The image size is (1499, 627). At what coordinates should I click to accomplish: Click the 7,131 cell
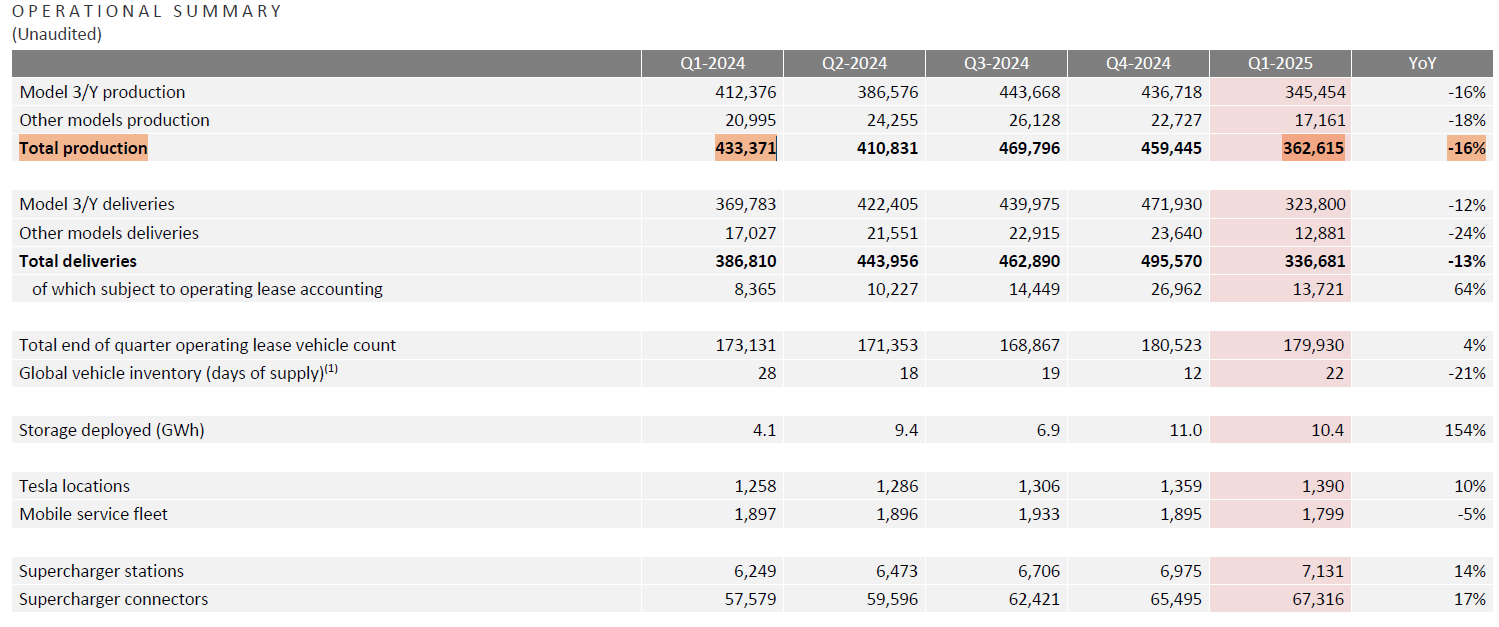click(x=1325, y=571)
